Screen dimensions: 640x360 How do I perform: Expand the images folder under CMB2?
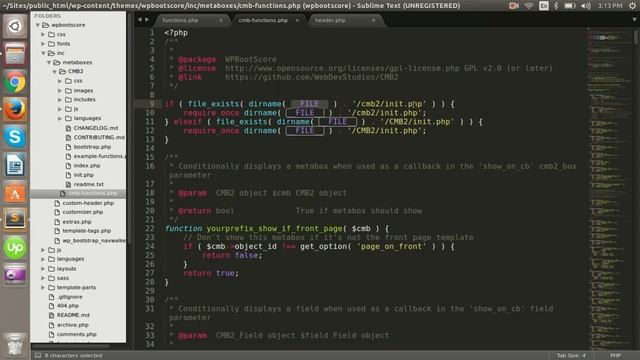point(60,91)
